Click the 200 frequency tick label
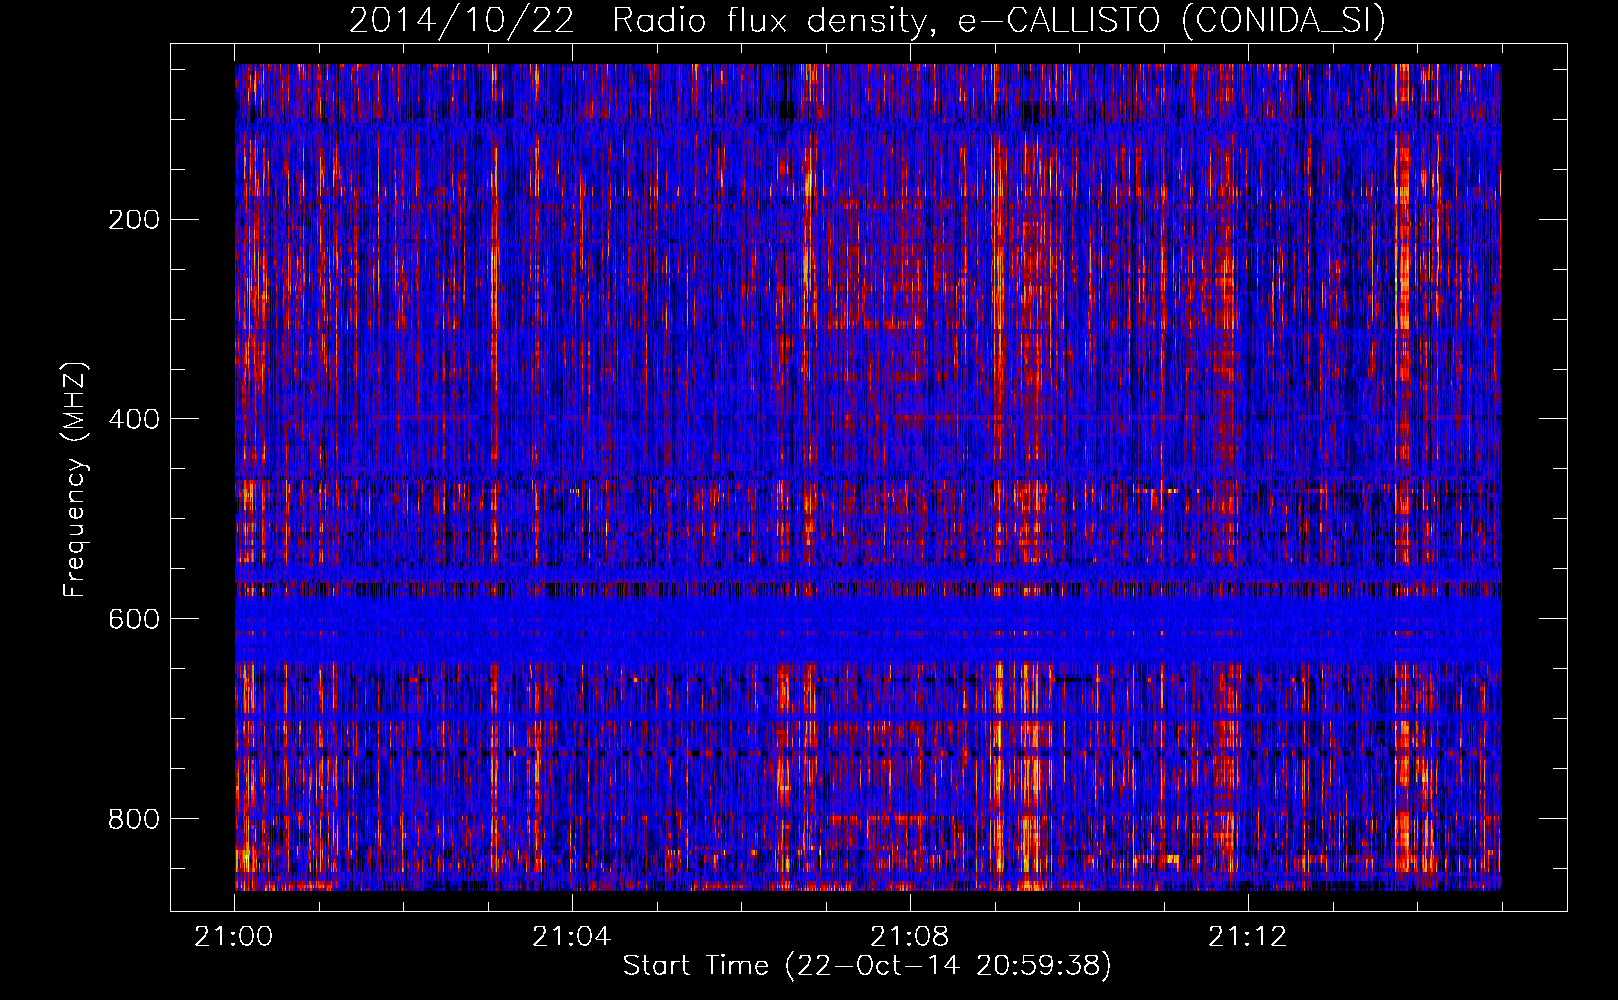1618x1000 pixels. point(134,219)
